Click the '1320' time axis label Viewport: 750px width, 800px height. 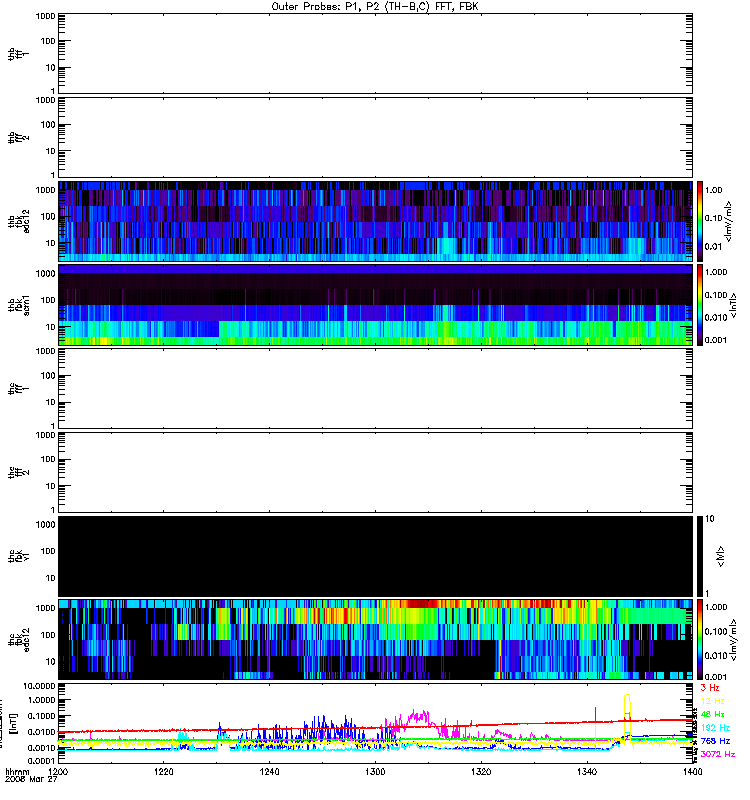click(481, 772)
